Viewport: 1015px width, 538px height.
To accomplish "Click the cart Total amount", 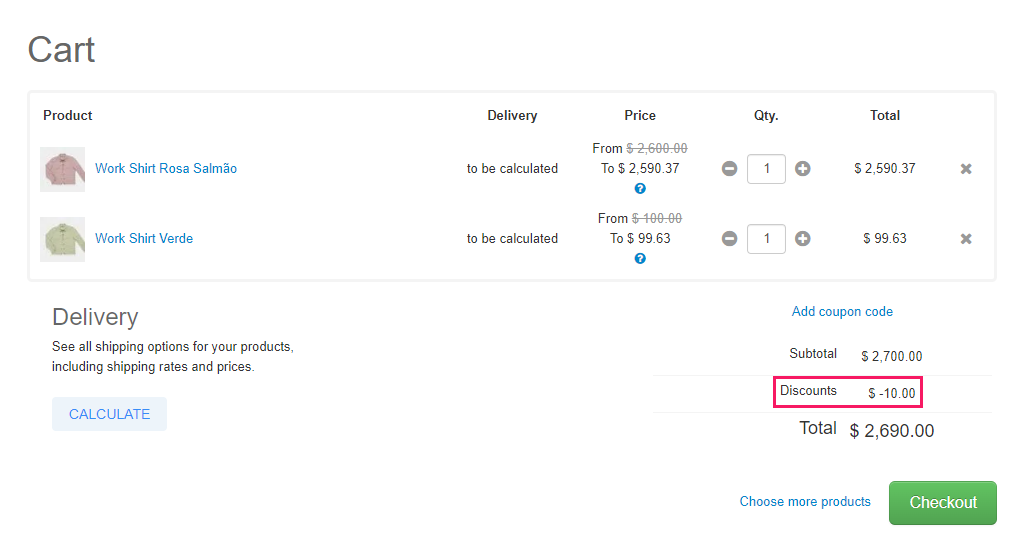I will coord(891,431).
